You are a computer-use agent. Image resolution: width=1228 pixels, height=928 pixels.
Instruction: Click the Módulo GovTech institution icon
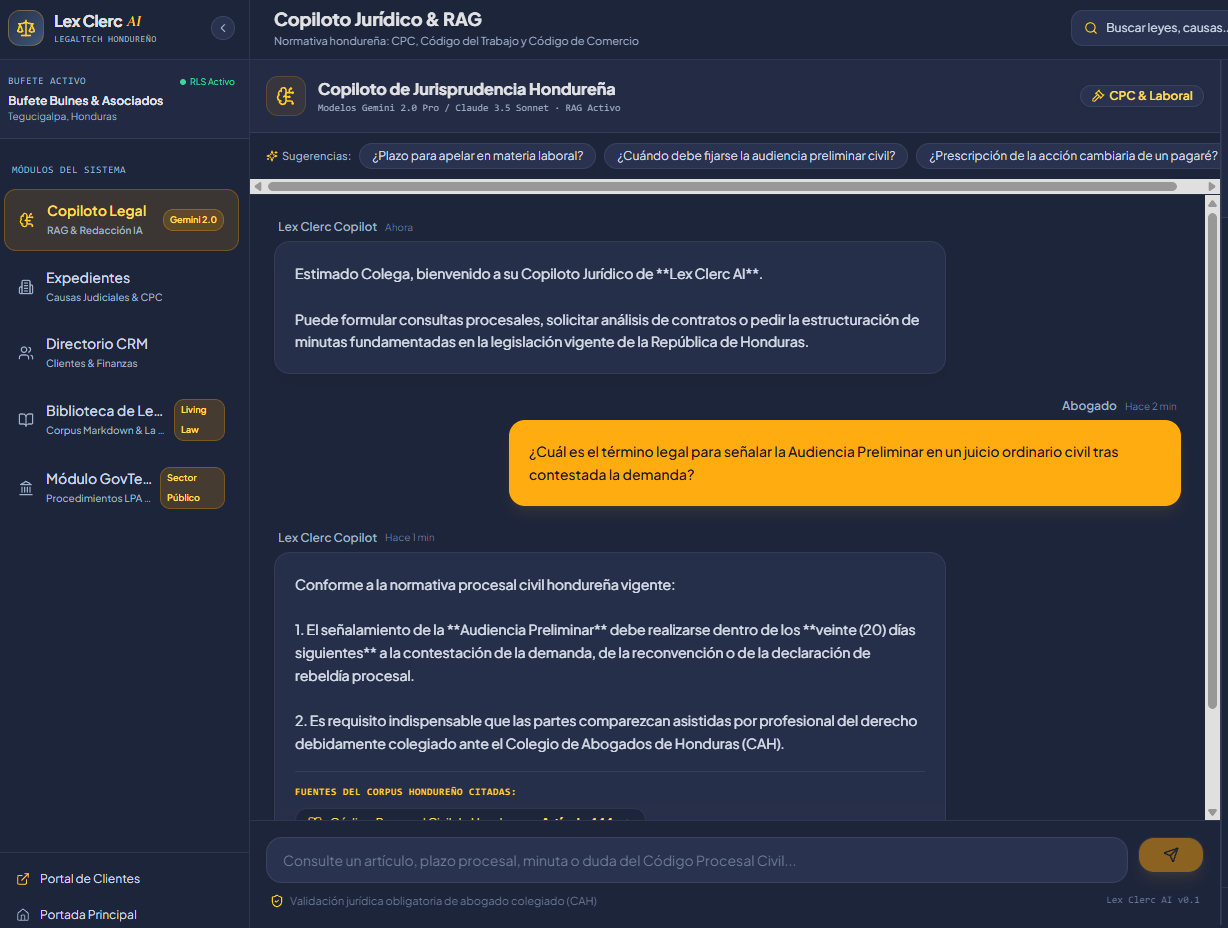26,488
